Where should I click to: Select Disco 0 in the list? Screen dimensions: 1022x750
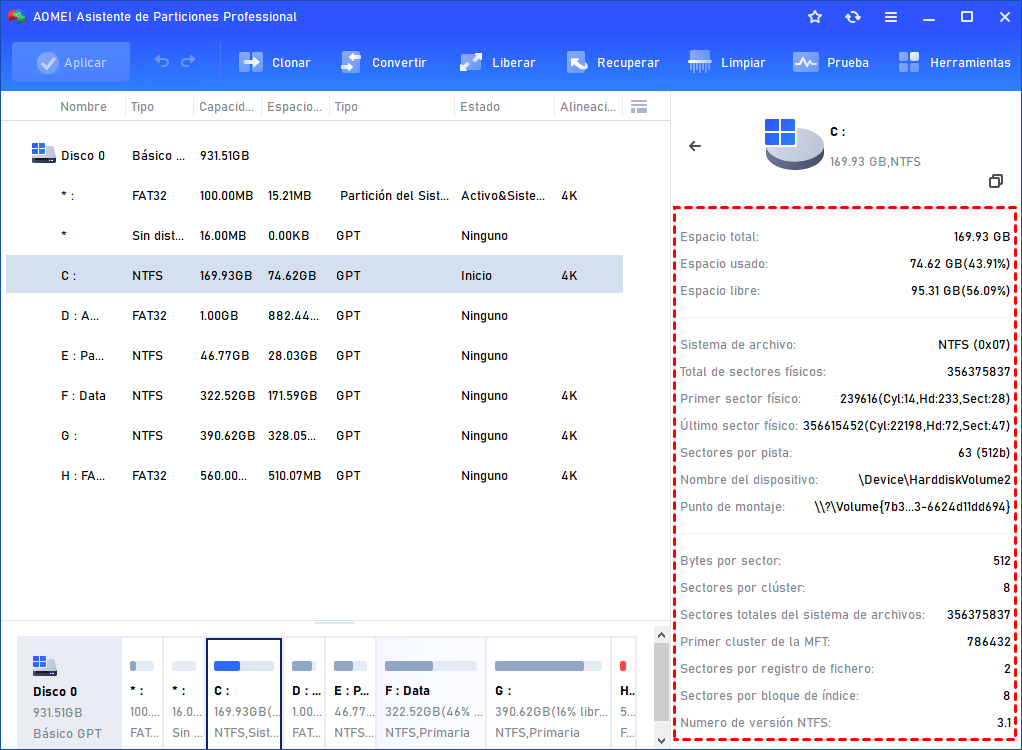point(83,156)
